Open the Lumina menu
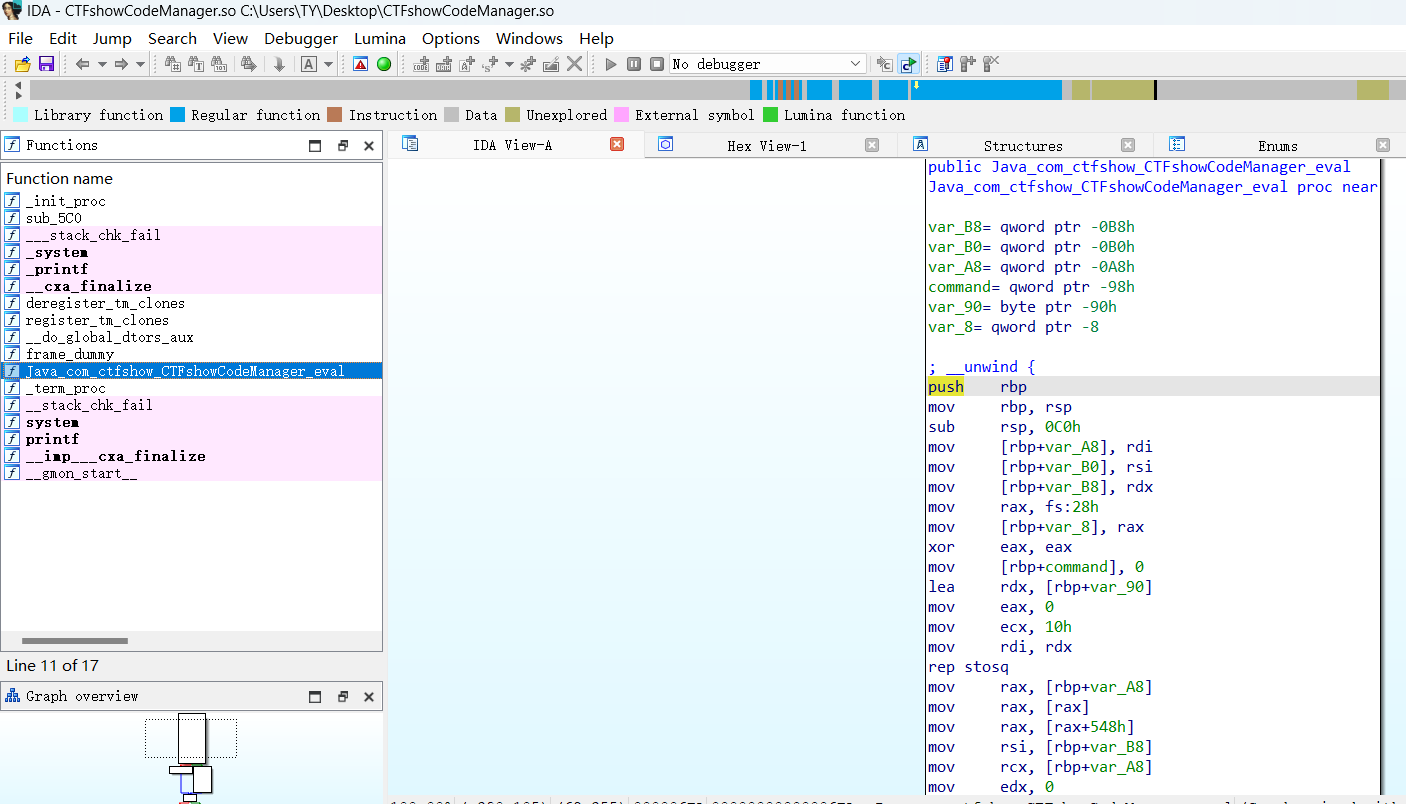1406x804 pixels. (380, 38)
